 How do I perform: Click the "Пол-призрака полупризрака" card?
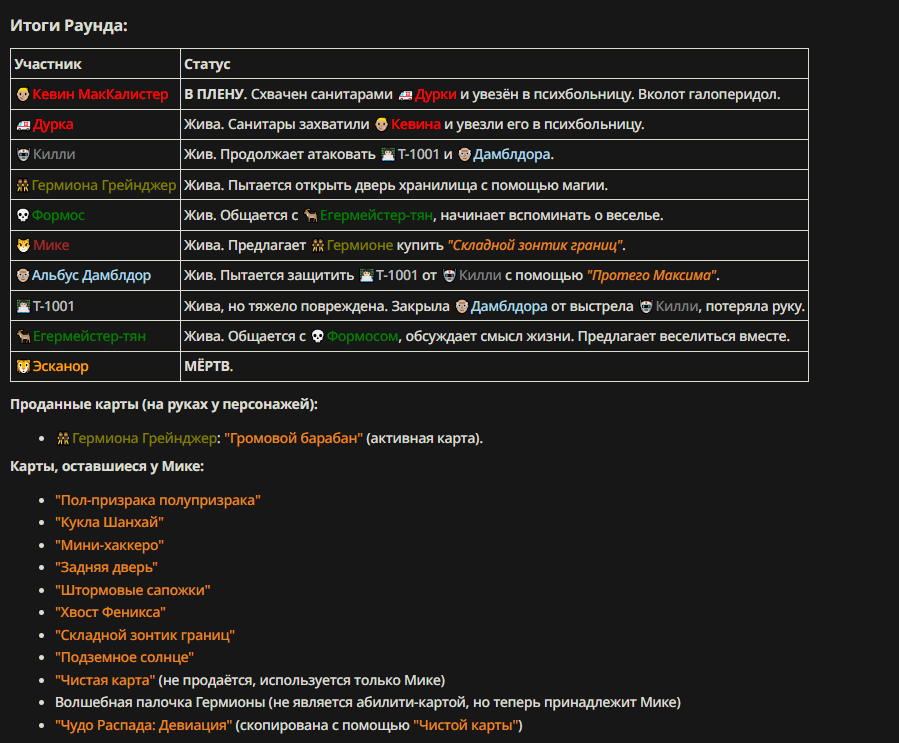coord(158,500)
